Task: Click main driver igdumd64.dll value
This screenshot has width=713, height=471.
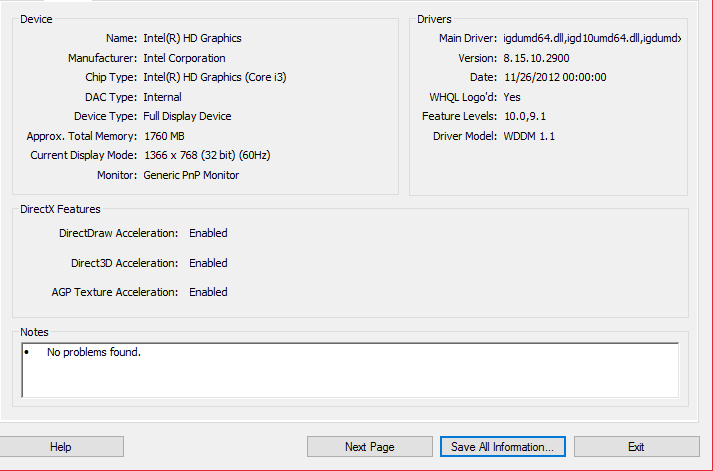Action: pos(592,38)
